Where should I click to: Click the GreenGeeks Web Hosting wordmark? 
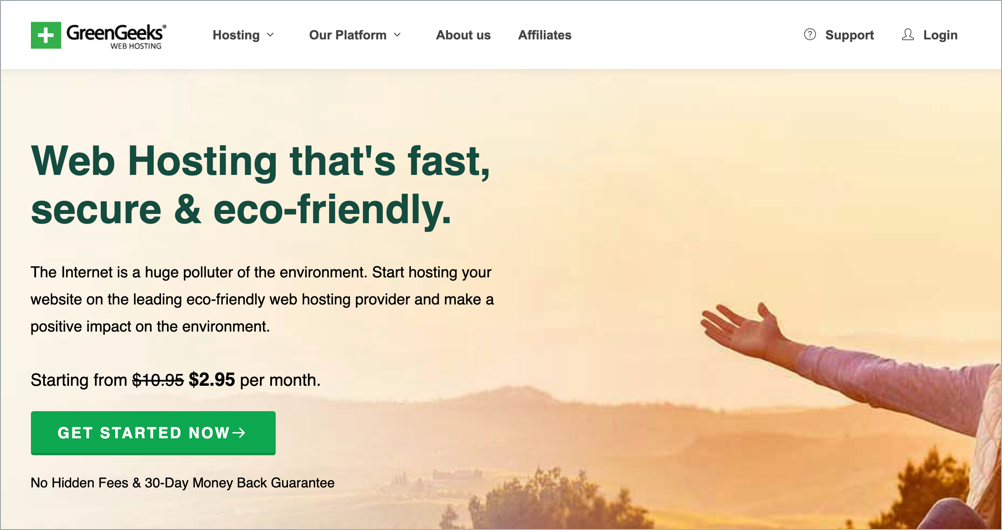(x=116, y=36)
